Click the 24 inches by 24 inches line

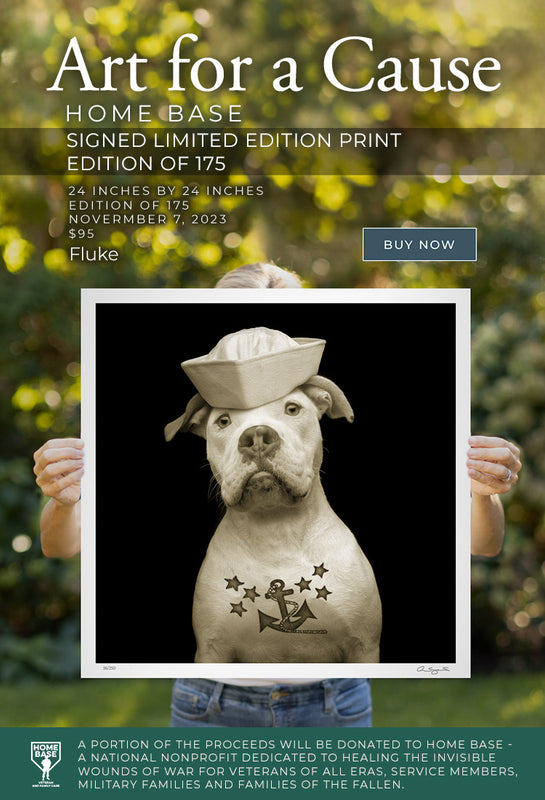pos(166,191)
